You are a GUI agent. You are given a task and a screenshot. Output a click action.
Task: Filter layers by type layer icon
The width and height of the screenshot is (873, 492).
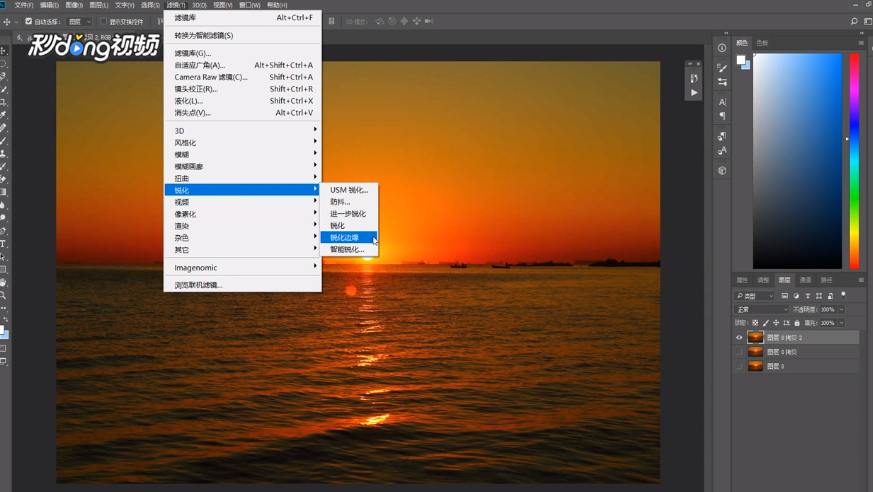coord(808,296)
